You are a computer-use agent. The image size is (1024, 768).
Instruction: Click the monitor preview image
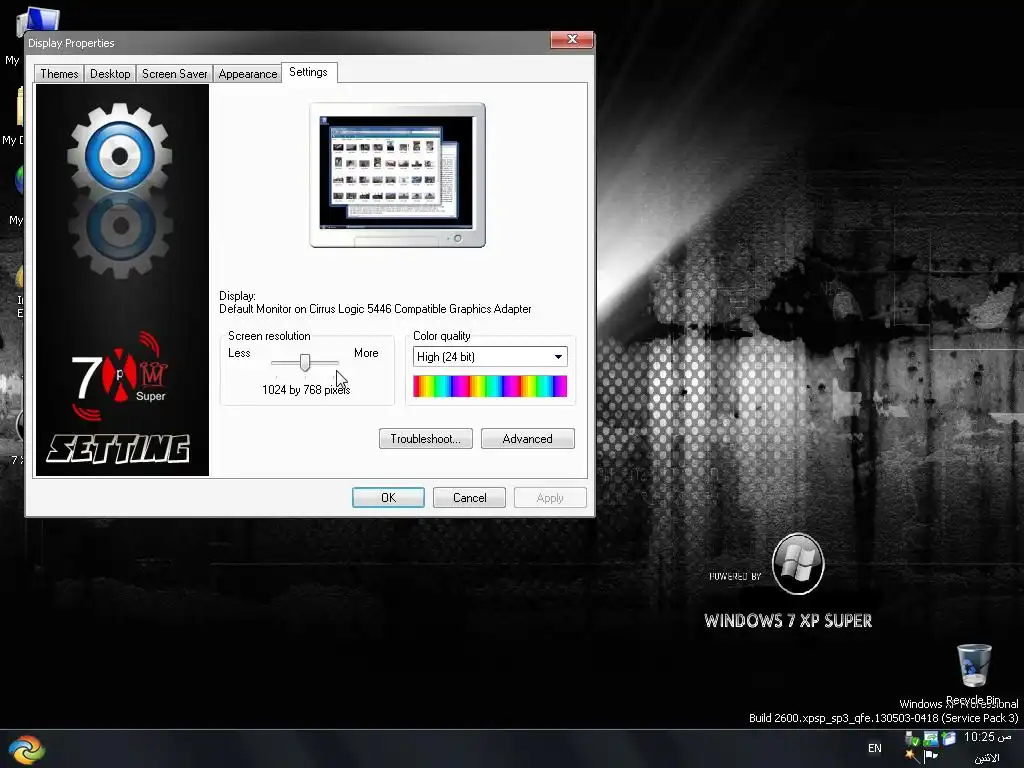397,175
